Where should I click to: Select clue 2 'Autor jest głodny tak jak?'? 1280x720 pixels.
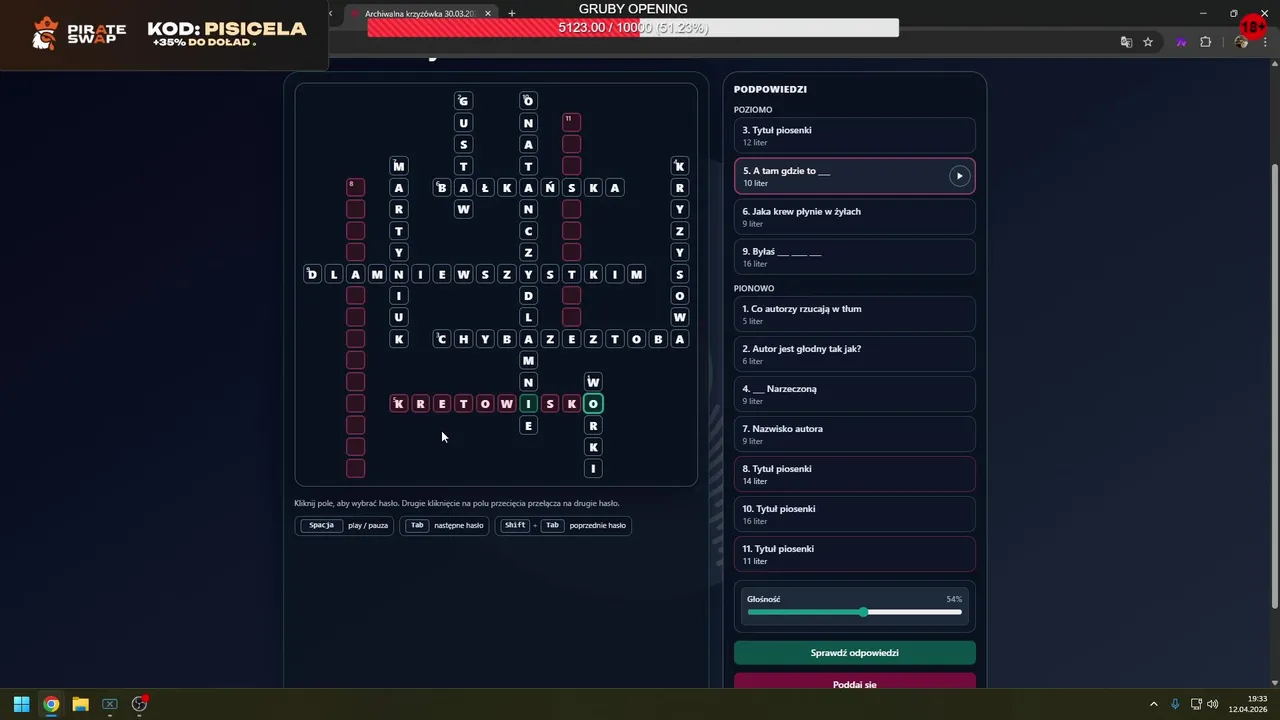point(854,354)
